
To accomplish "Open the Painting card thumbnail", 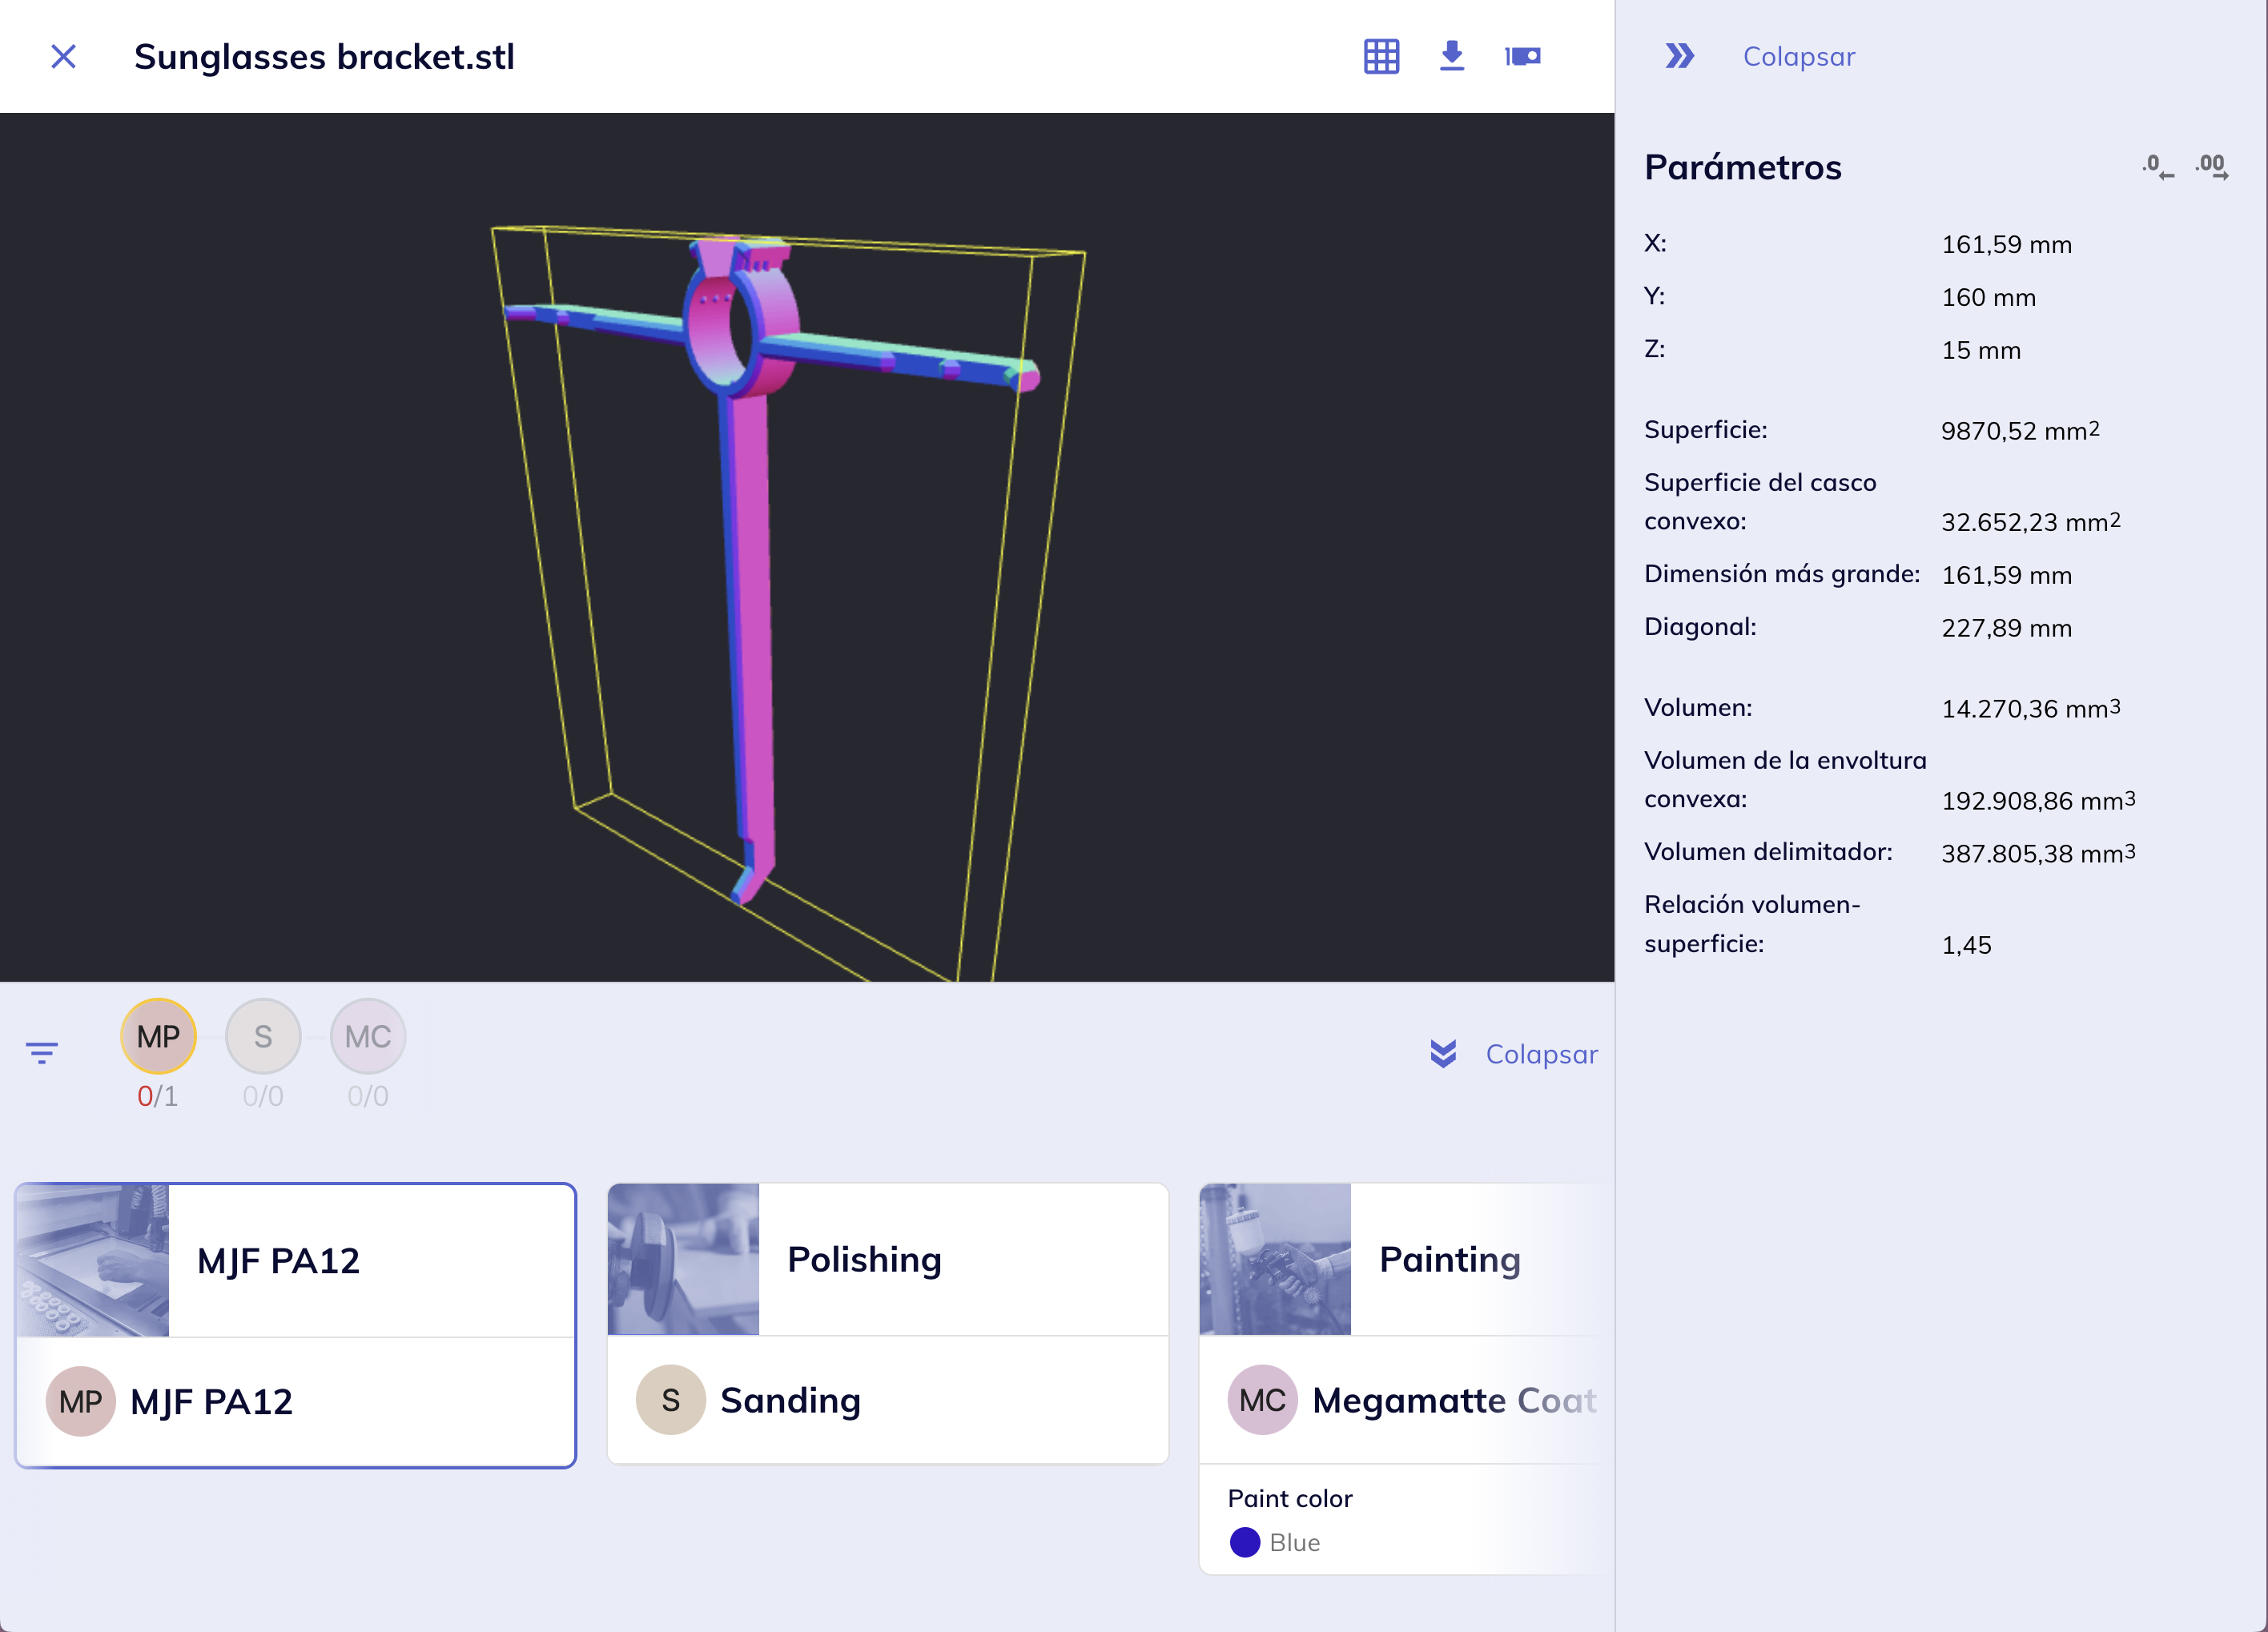I will 1275,1260.
